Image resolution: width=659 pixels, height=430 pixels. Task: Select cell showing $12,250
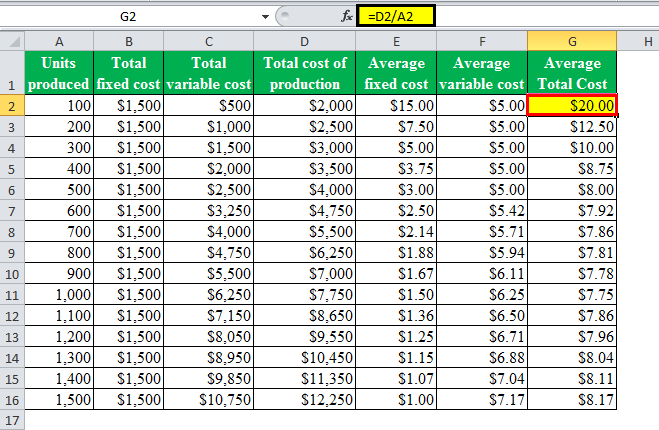click(305, 399)
